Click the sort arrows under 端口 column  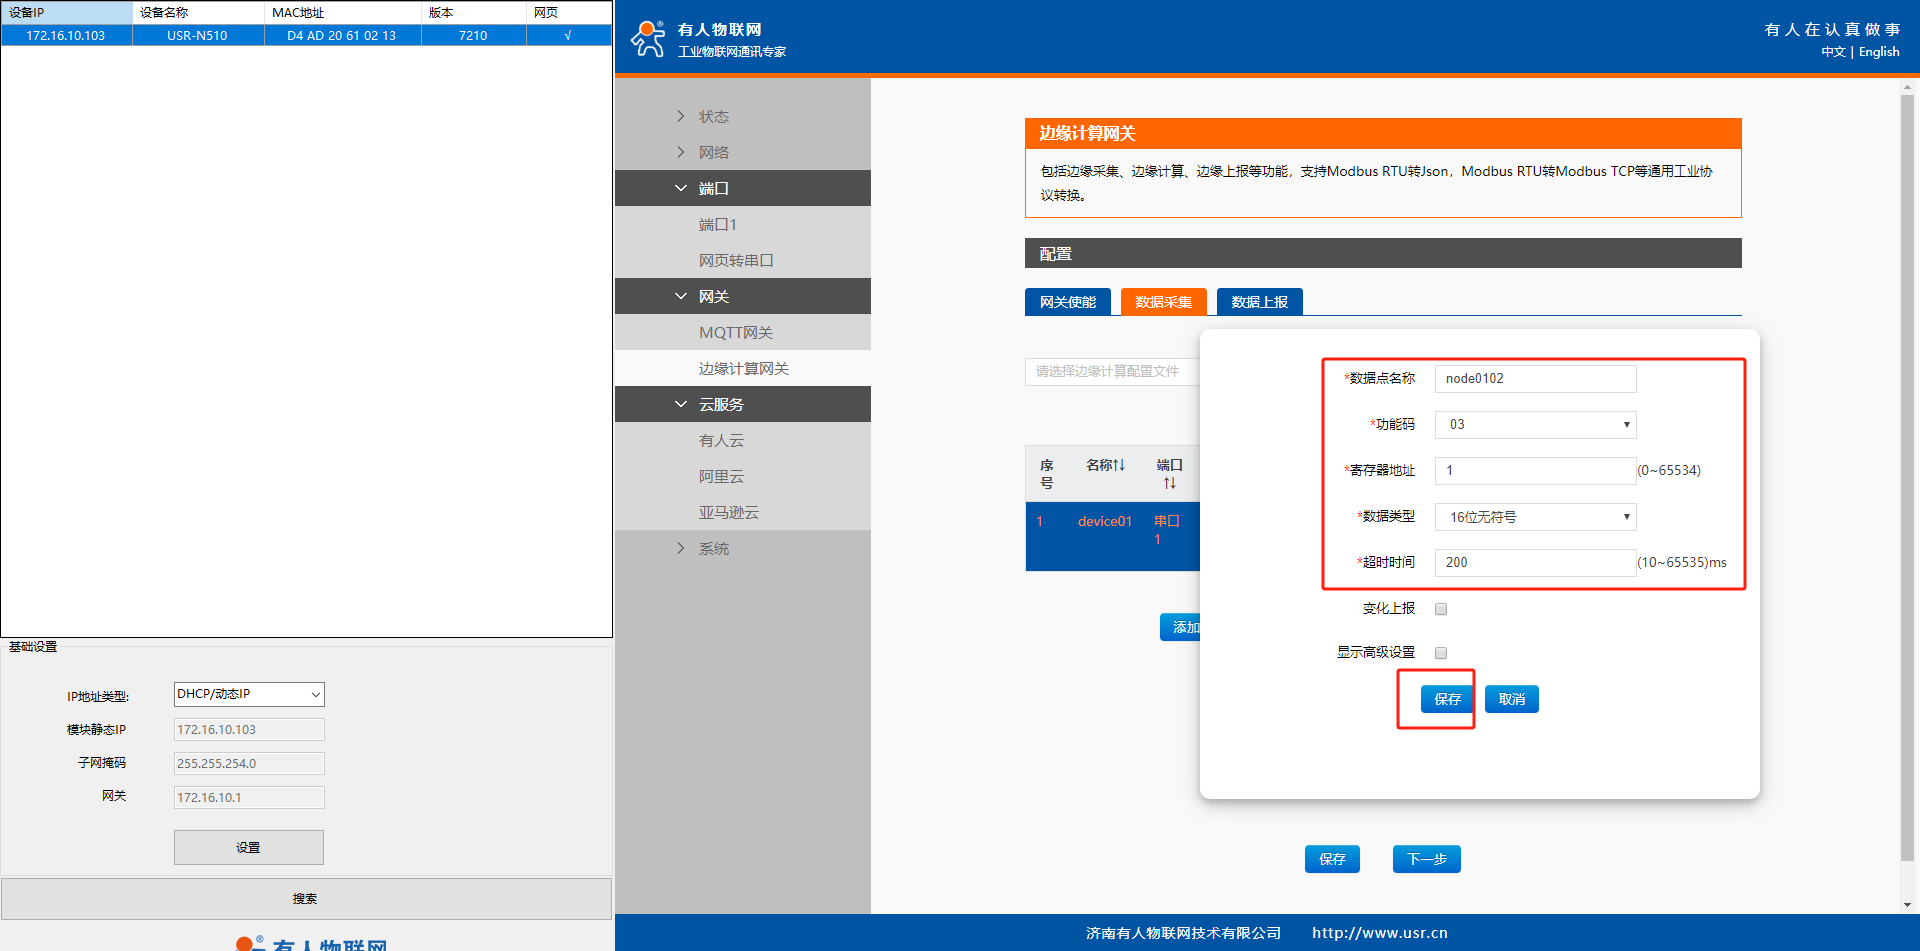pos(1169,483)
